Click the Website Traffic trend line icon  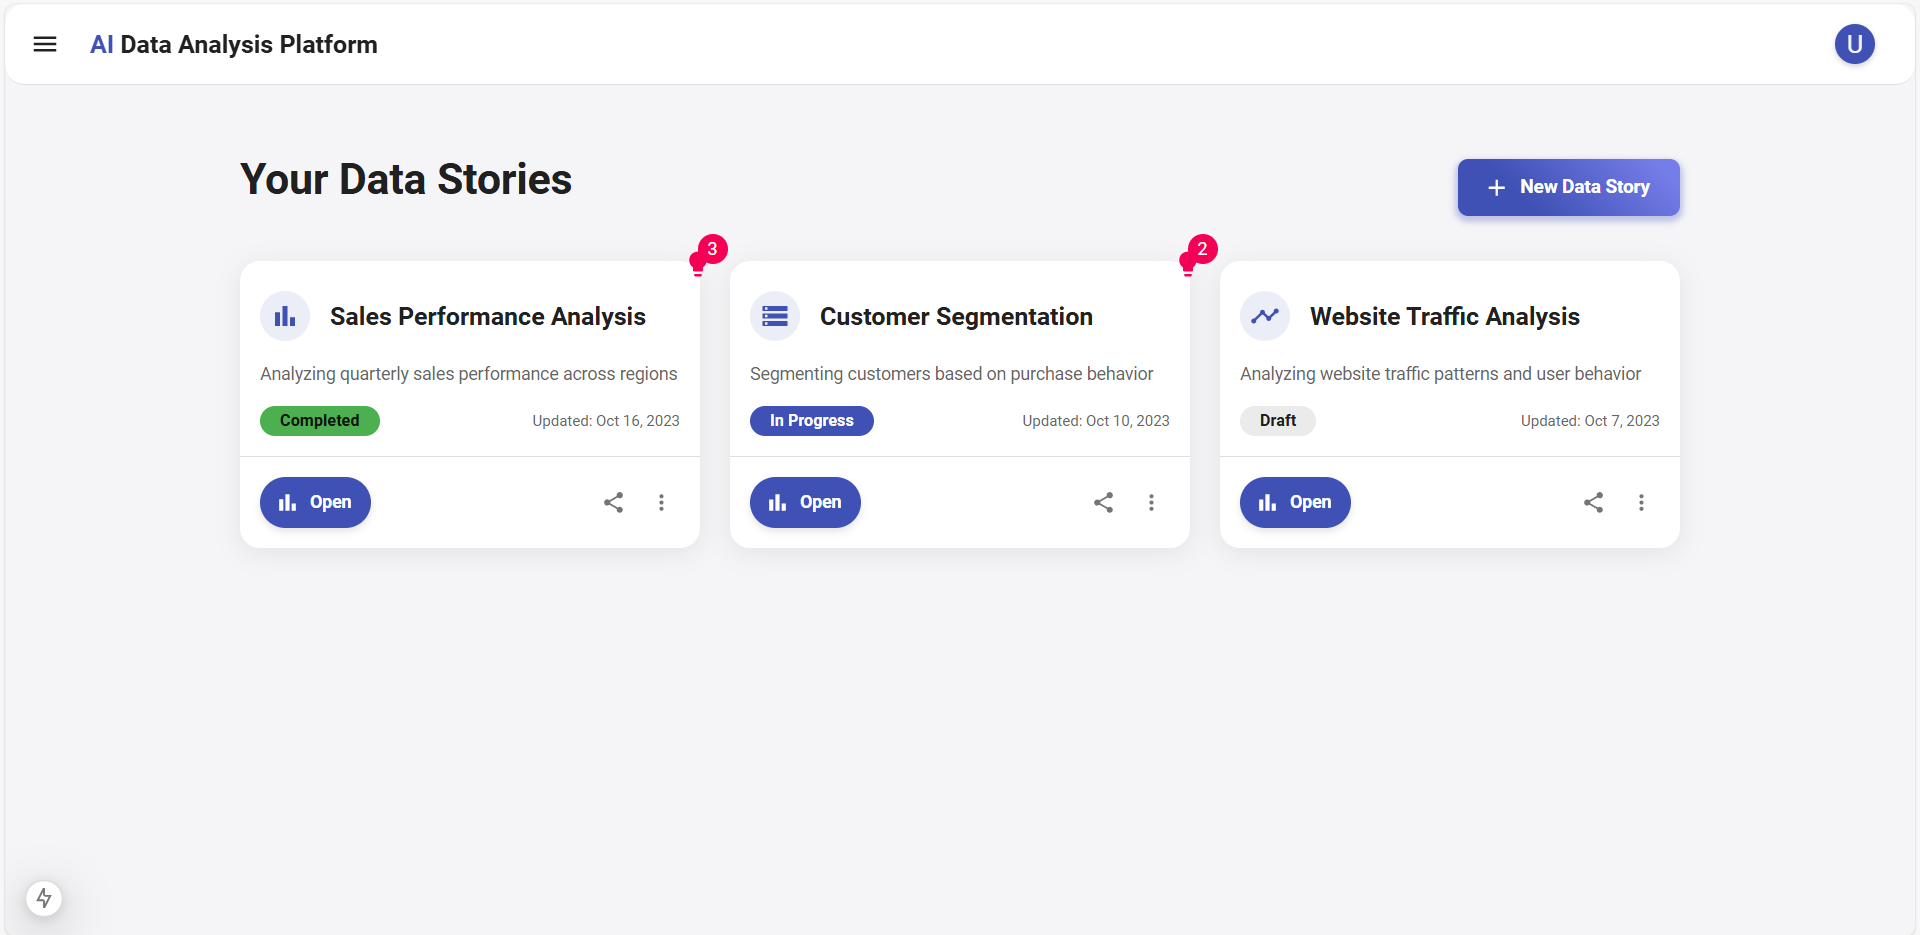(x=1265, y=317)
